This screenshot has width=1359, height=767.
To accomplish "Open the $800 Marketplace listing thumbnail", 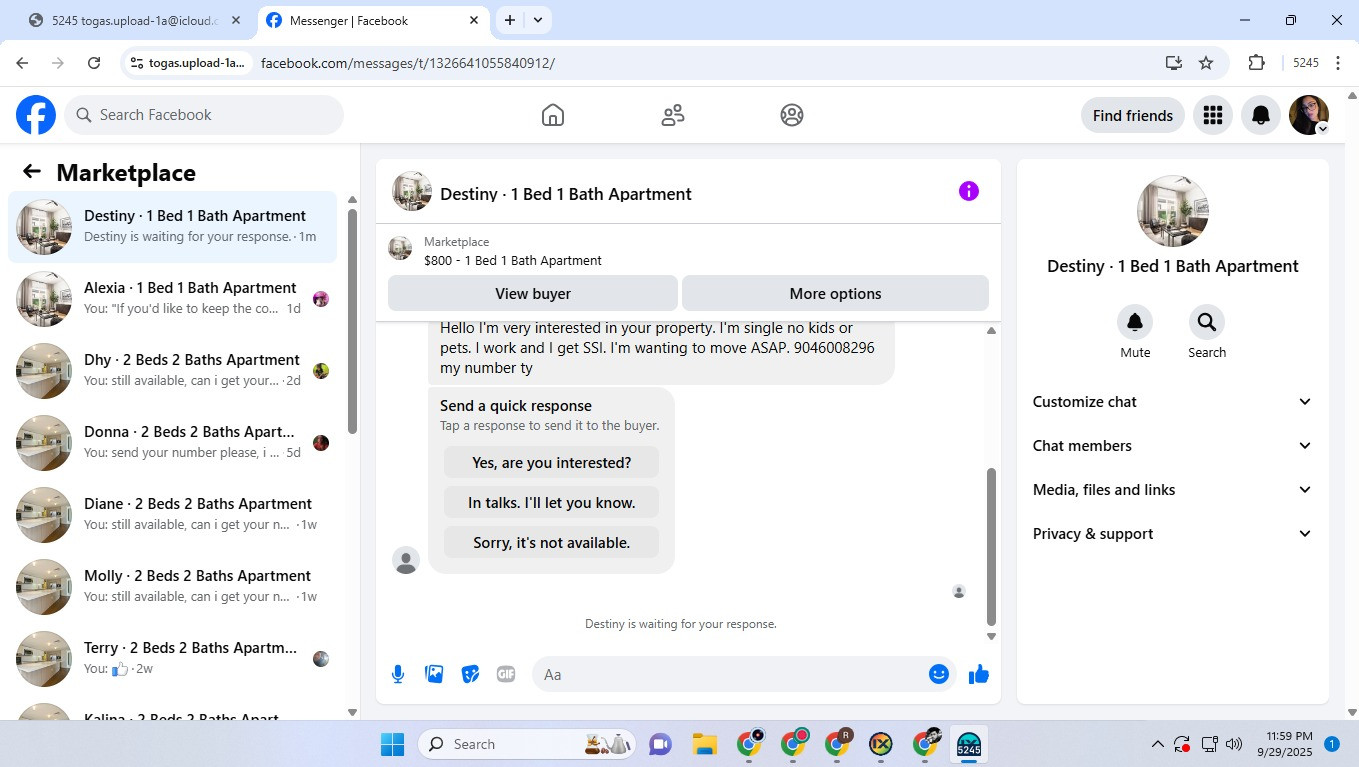I will pyautogui.click(x=400, y=248).
